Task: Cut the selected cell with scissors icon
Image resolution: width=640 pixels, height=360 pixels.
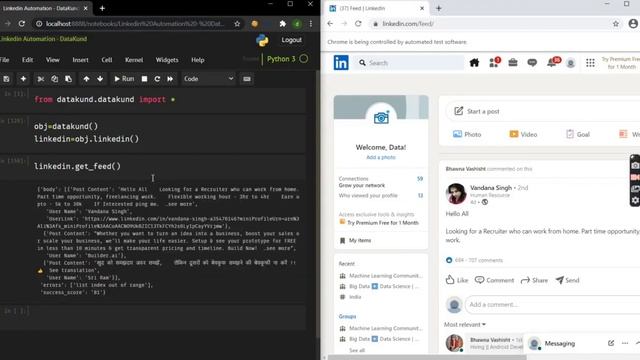Action: [x=40, y=79]
